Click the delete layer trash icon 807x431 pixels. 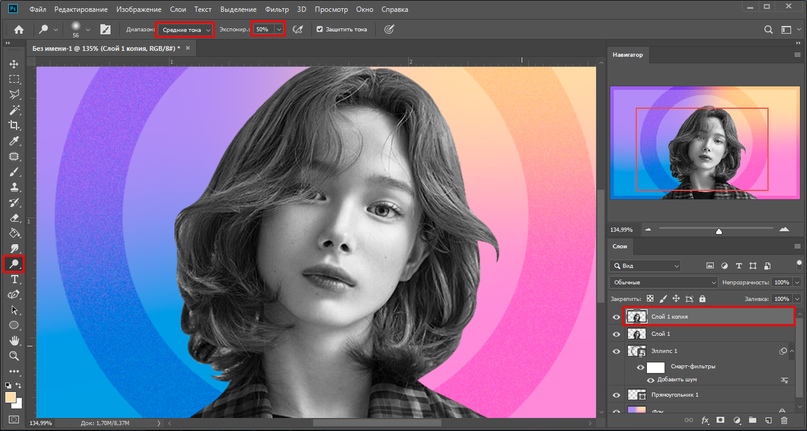[x=784, y=420]
